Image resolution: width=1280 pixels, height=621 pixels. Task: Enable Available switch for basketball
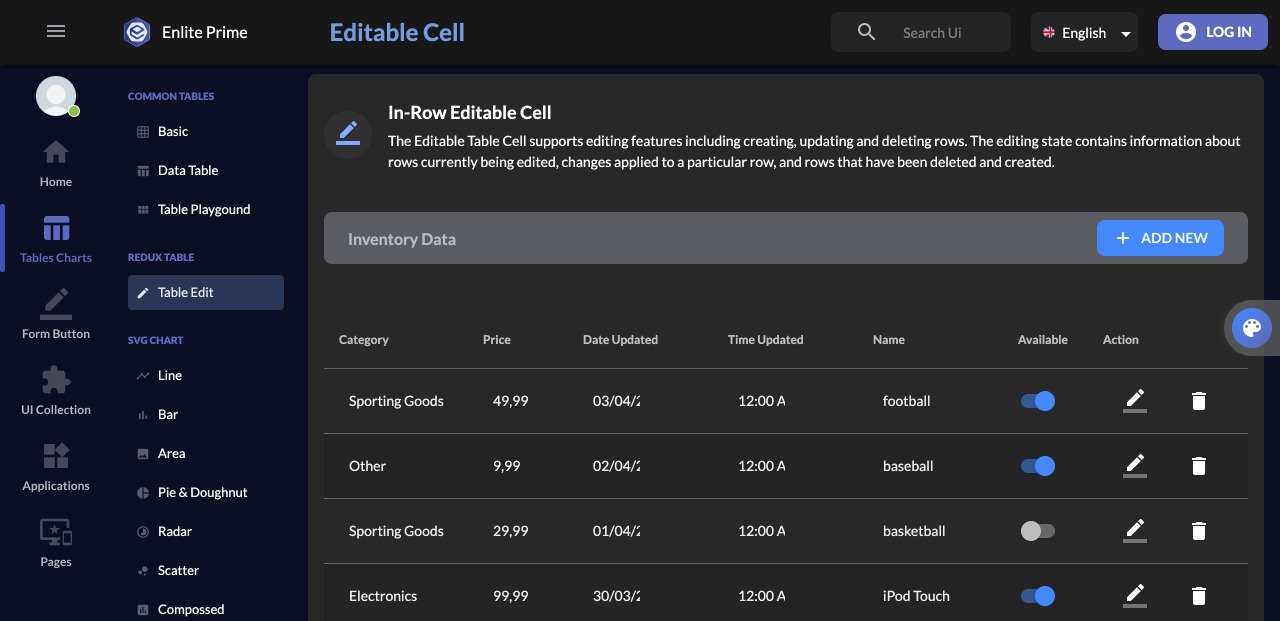coord(1038,531)
